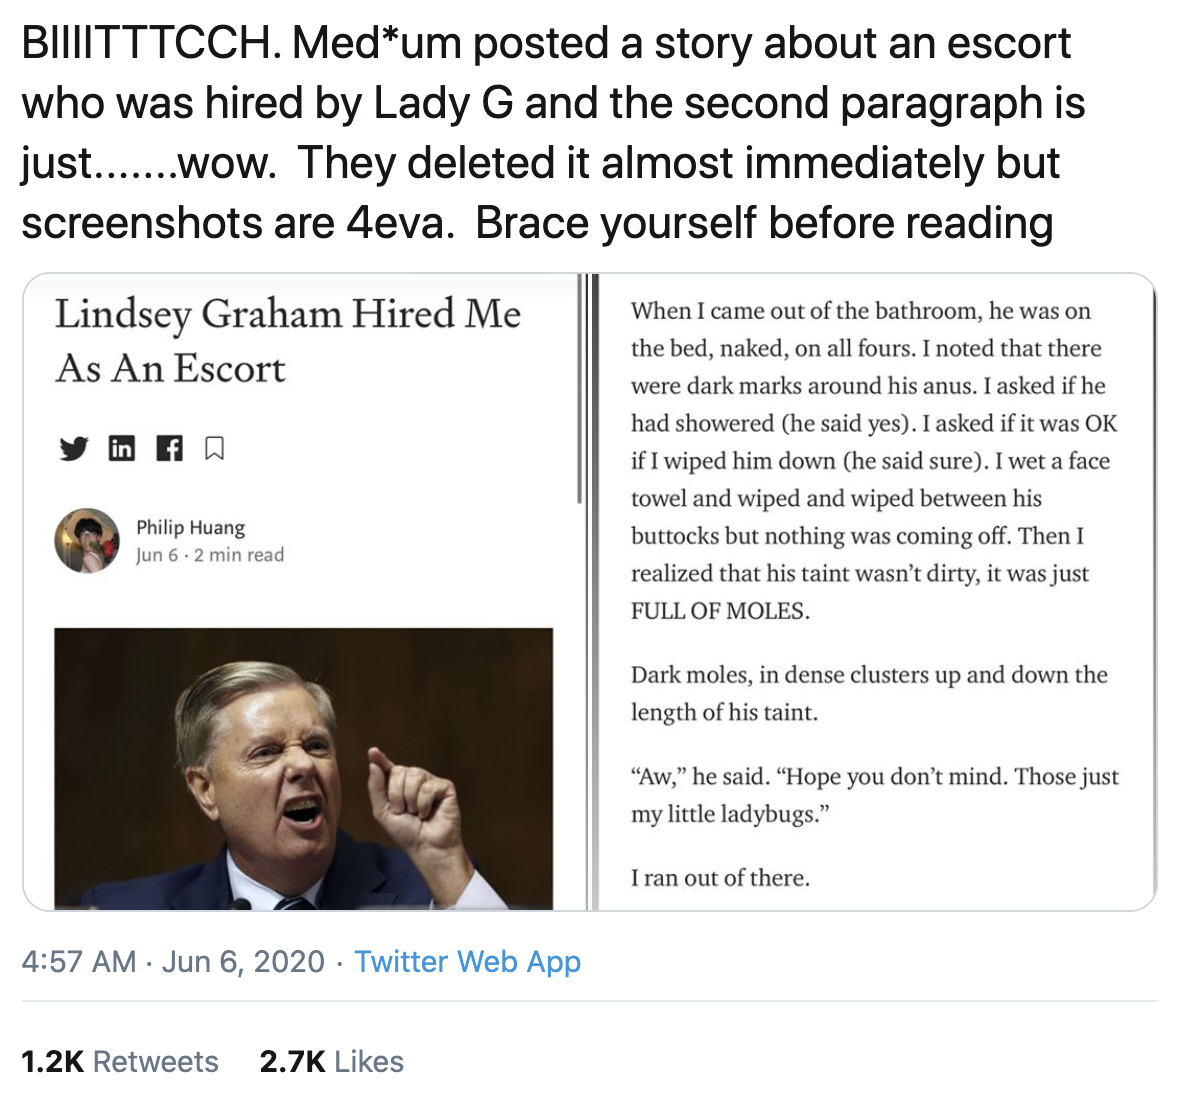Screen dimensions: 1180x1100
Task: Bookmark the Medium story
Action: (213, 450)
